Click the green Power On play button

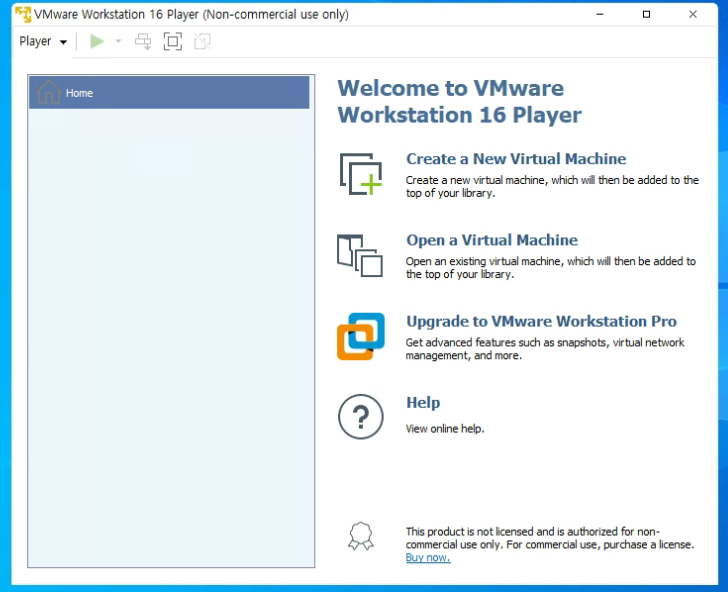point(97,41)
